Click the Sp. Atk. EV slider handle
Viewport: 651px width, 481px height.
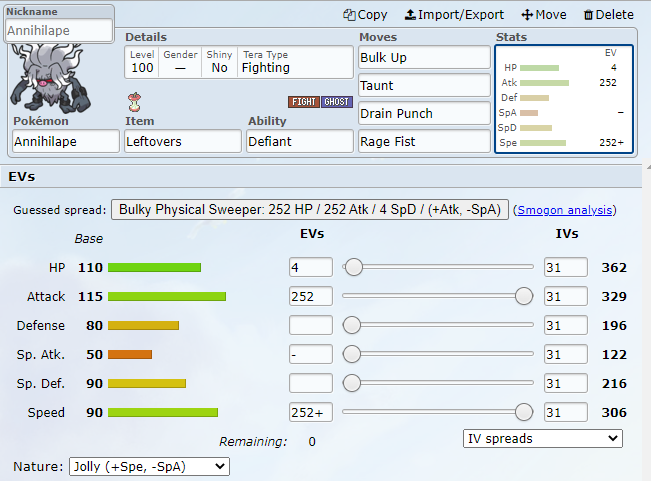[352, 354]
